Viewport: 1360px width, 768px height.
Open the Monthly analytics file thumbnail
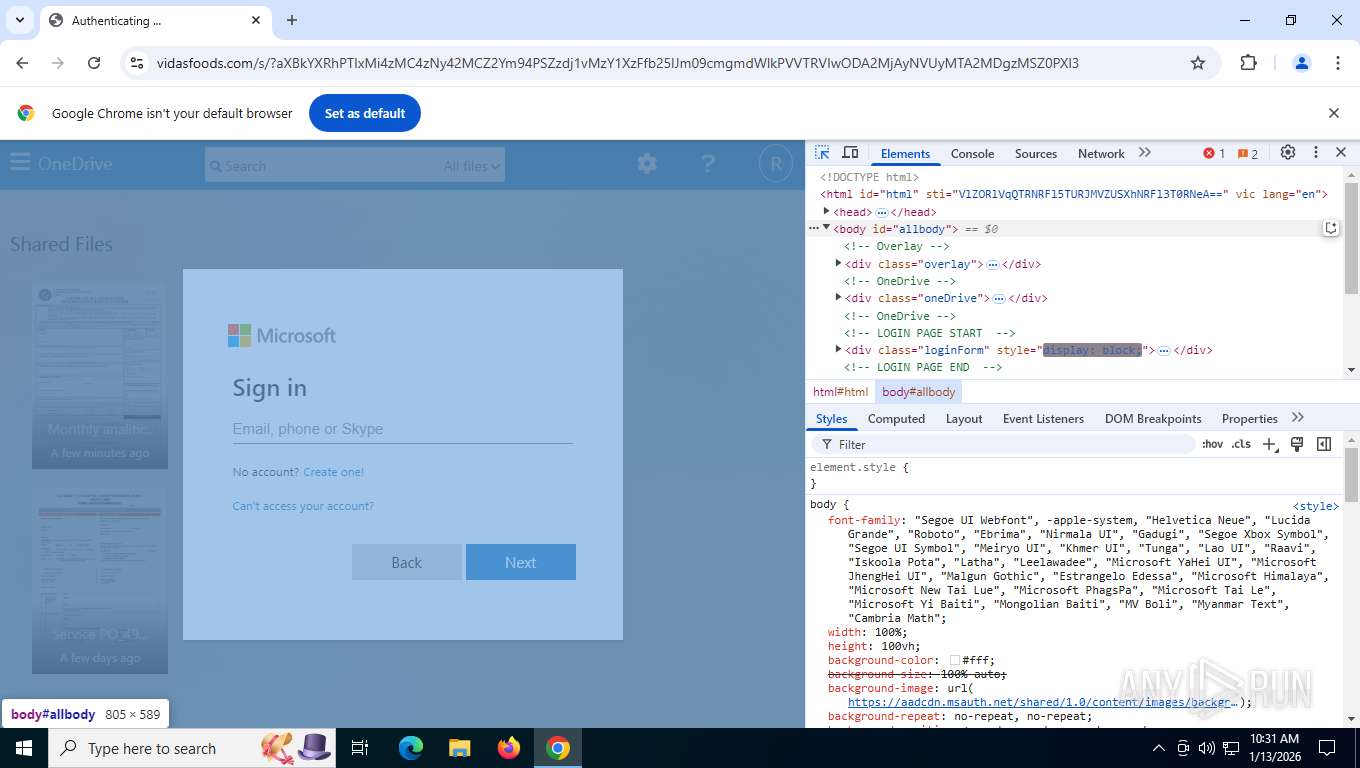click(x=100, y=376)
